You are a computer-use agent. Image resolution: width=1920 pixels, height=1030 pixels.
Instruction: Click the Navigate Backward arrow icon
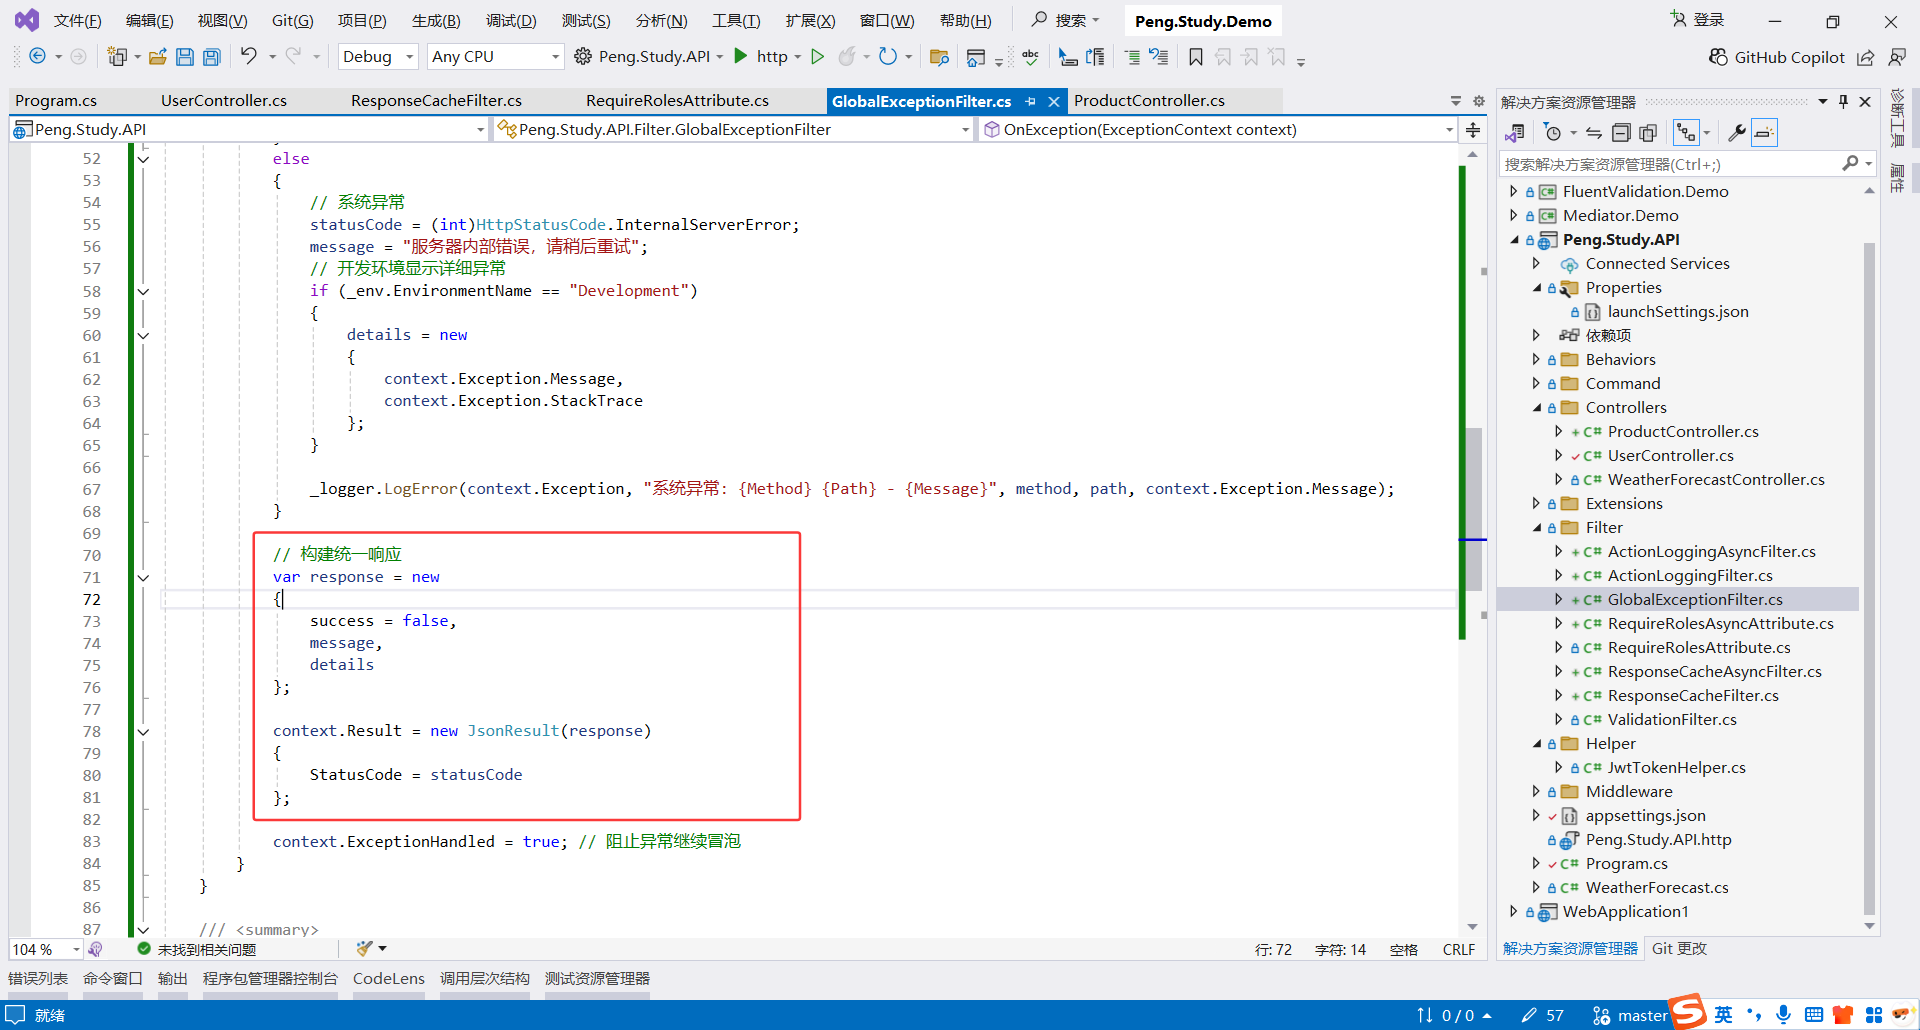coord(37,57)
